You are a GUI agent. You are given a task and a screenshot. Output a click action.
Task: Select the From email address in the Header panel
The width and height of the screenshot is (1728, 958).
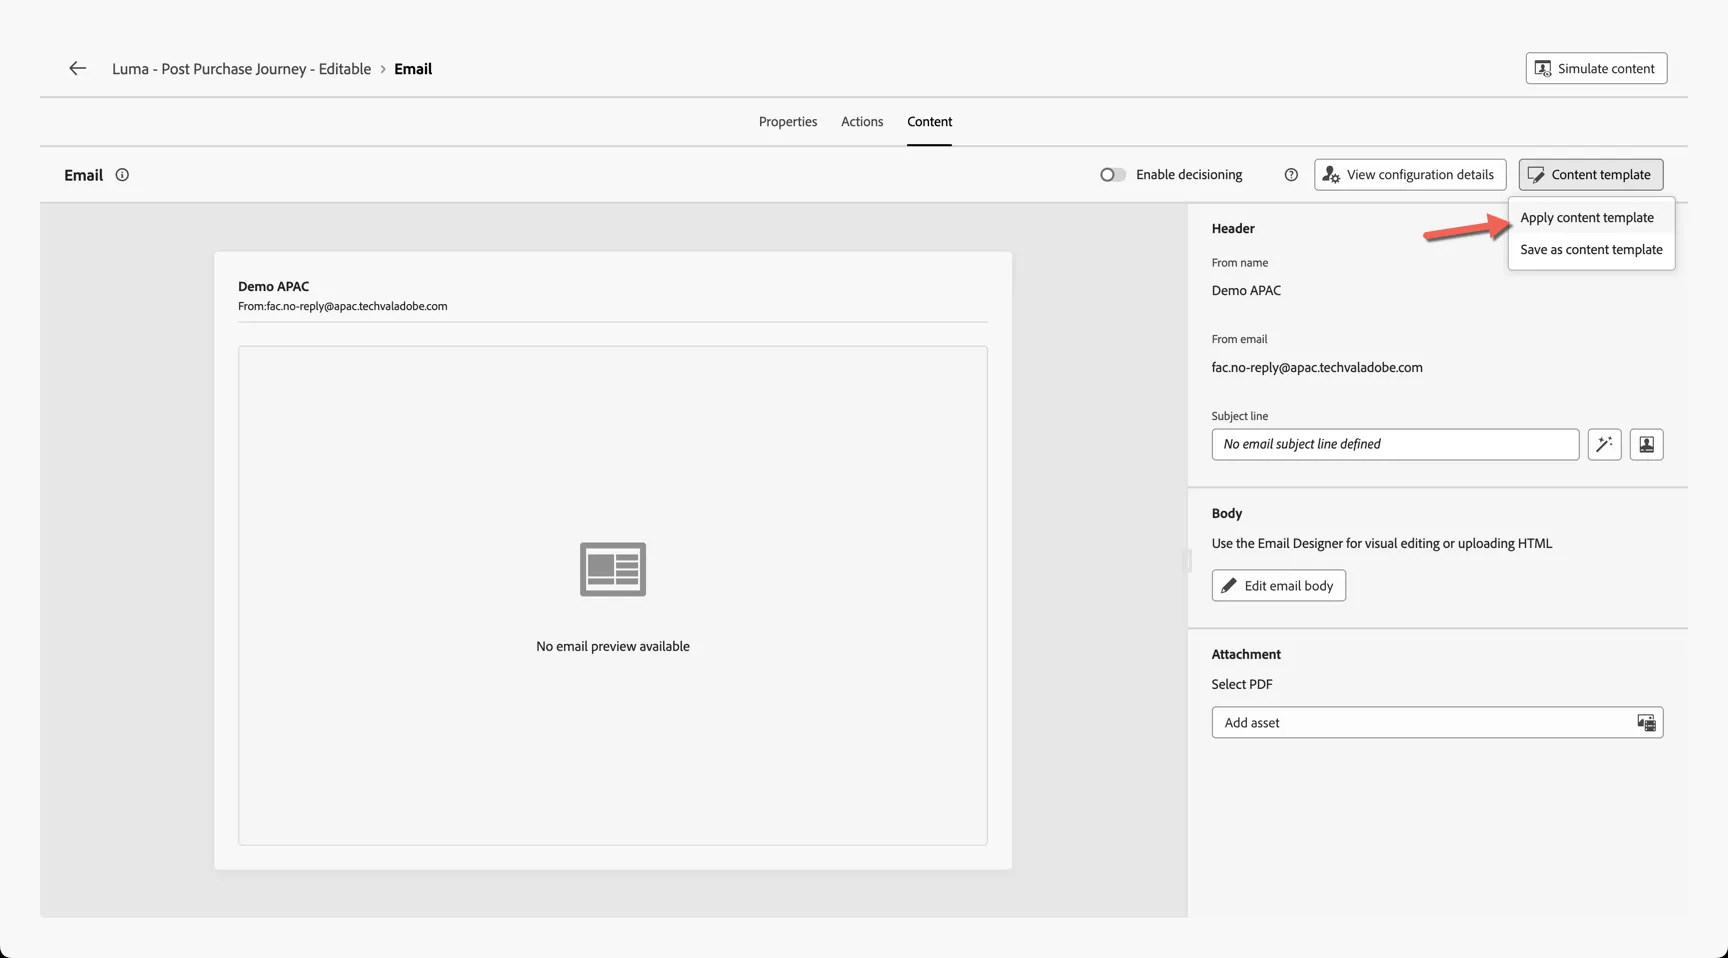[1317, 367]
